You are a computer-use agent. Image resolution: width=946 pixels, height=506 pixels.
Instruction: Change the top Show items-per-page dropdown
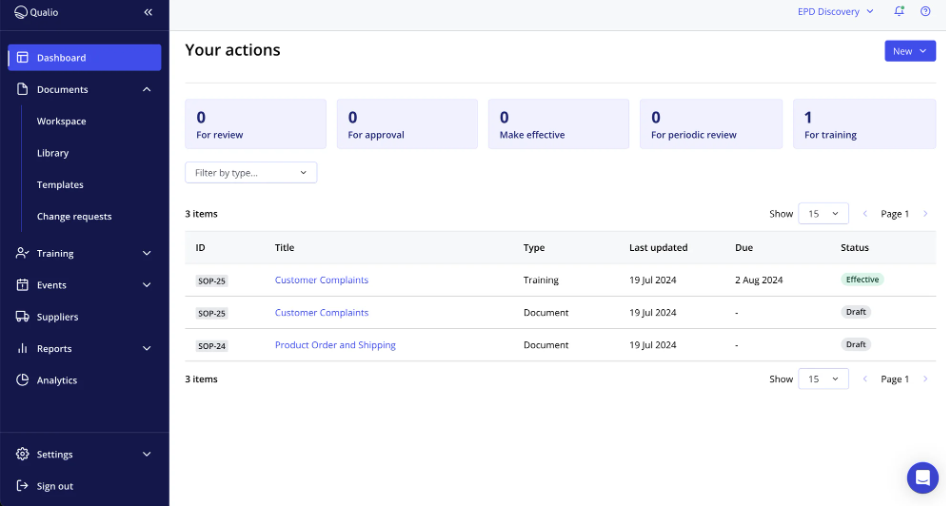point(823,214)
